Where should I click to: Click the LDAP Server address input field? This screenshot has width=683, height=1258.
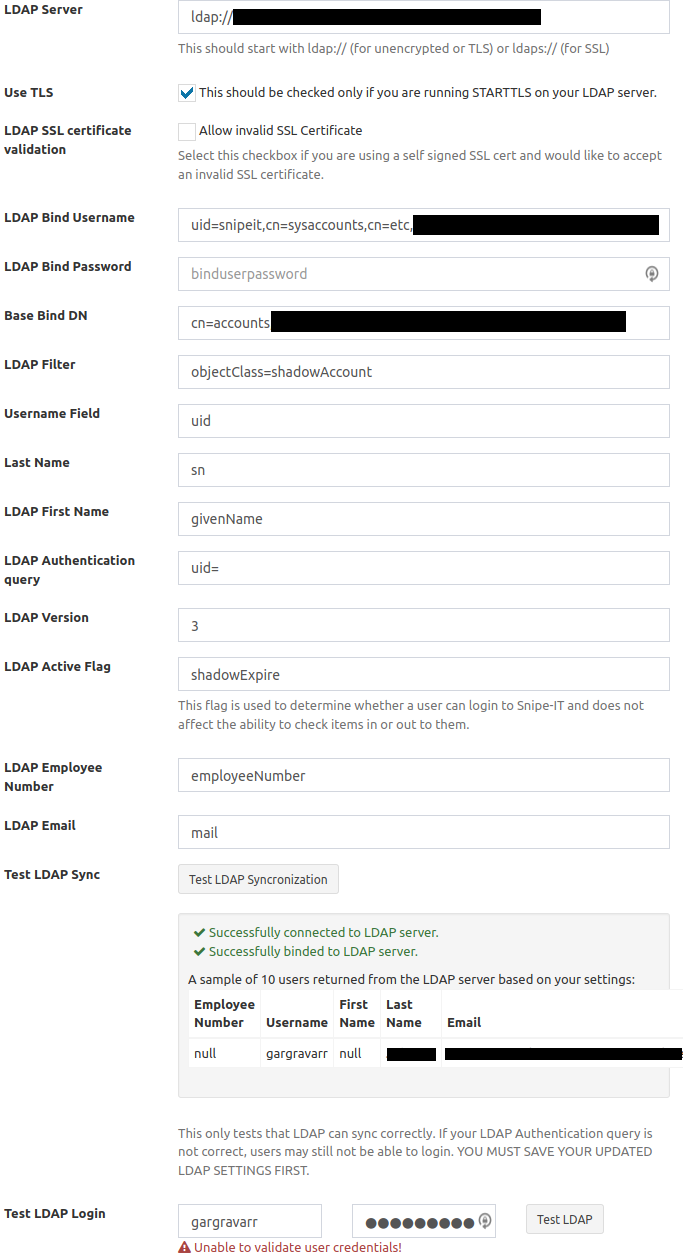[423, 17]
